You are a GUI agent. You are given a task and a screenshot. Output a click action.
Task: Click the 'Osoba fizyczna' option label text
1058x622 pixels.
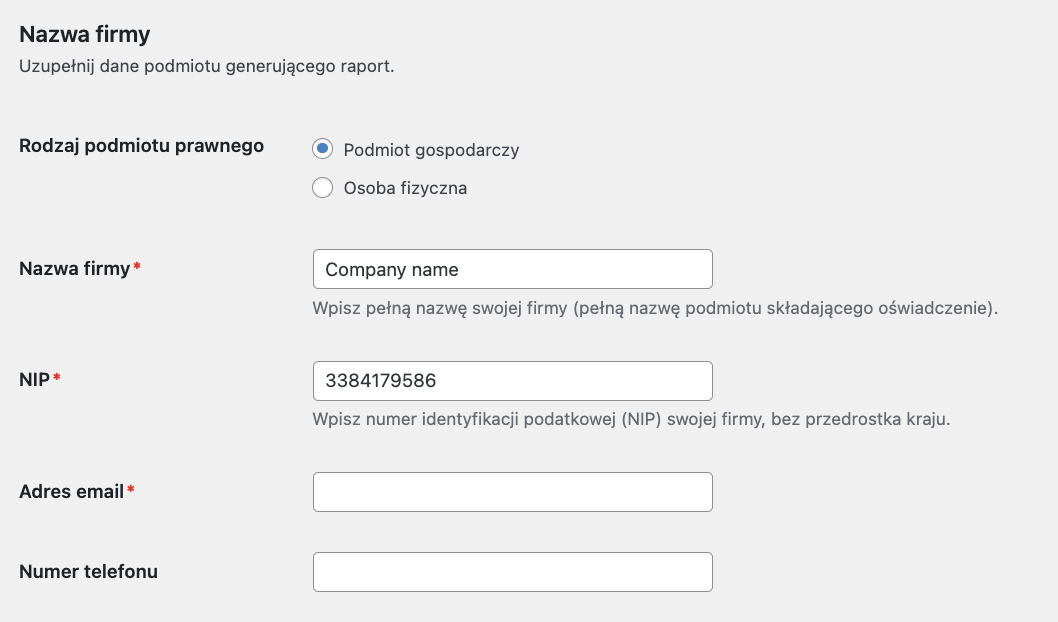[405, 188]
